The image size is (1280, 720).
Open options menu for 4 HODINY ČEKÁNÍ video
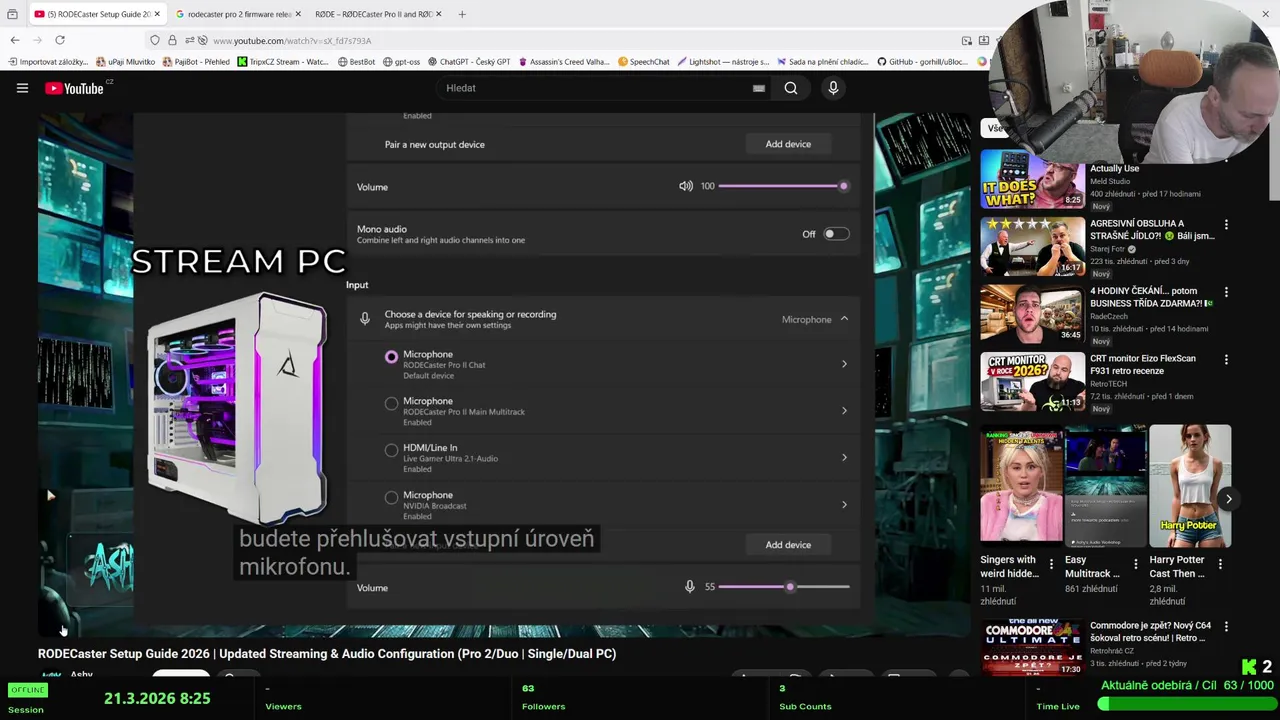pyautogui.click(x=1226, y=292)
